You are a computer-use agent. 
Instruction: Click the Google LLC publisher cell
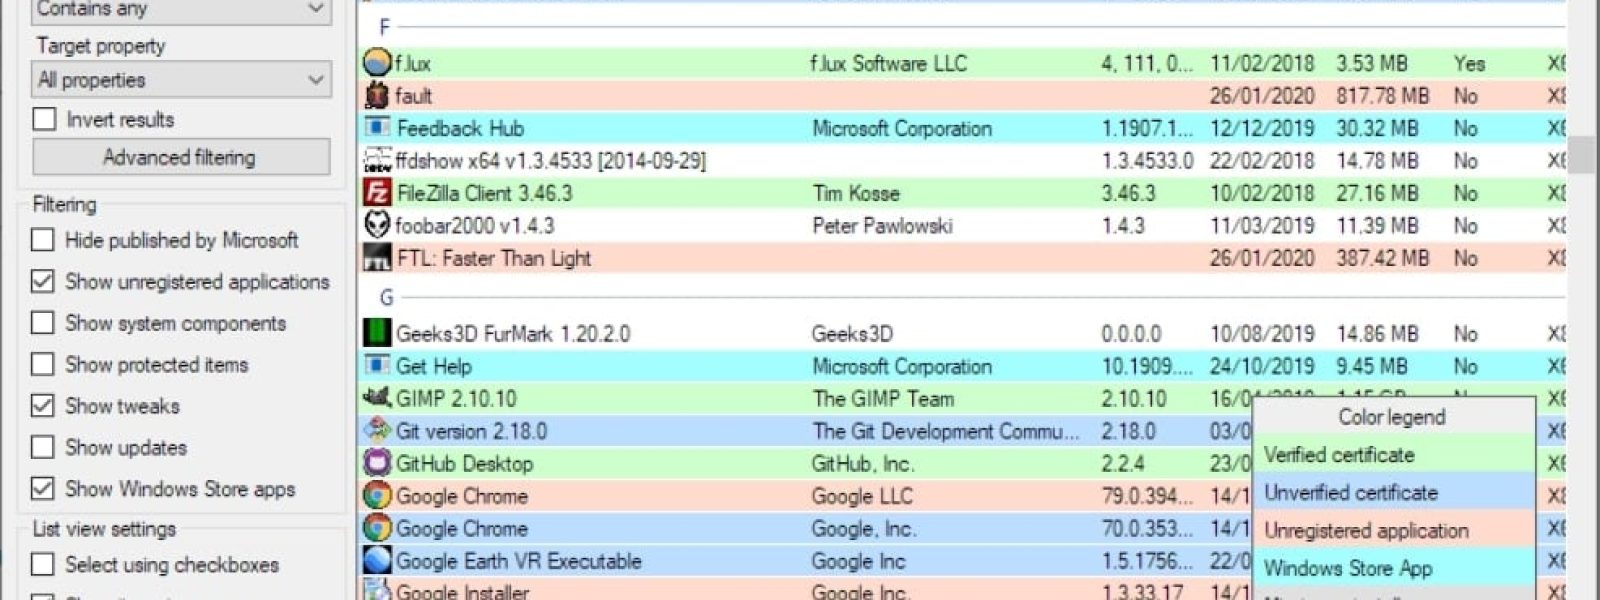click(861, 496)
